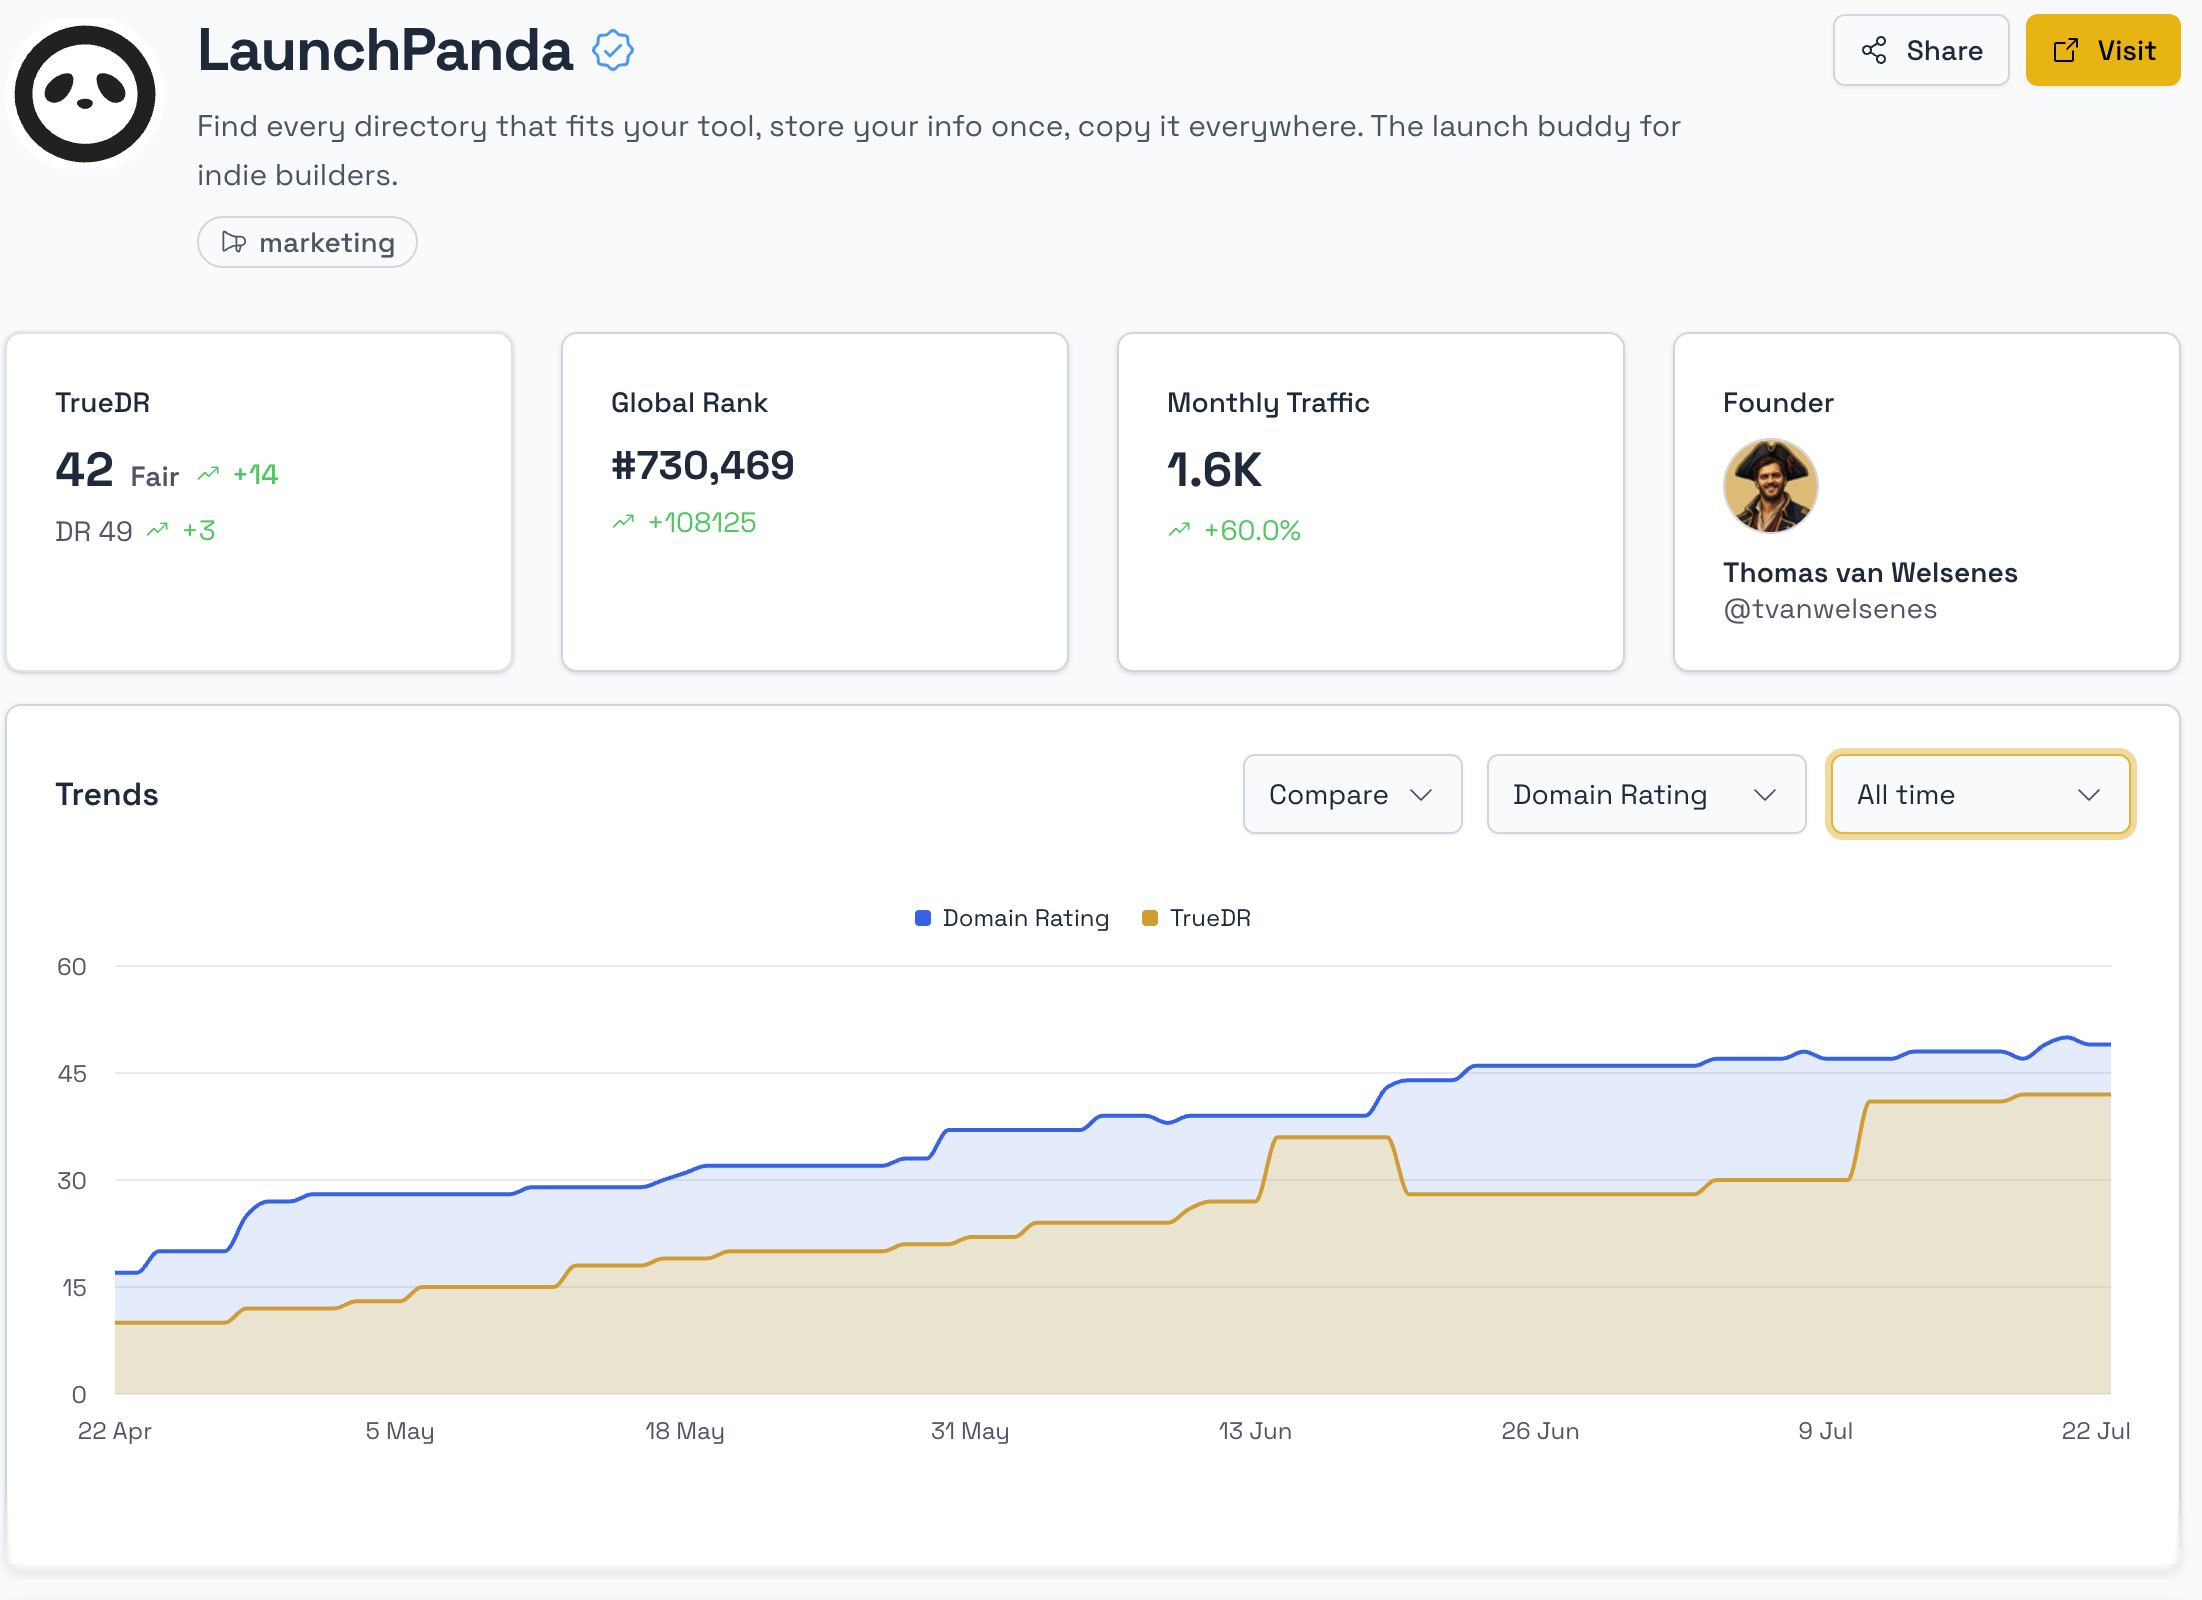Image resolution: width=2202 pixels, height=1600 pixels.
Task: Click the +60.0% traffic change
Action: [x=1252, y=530]
